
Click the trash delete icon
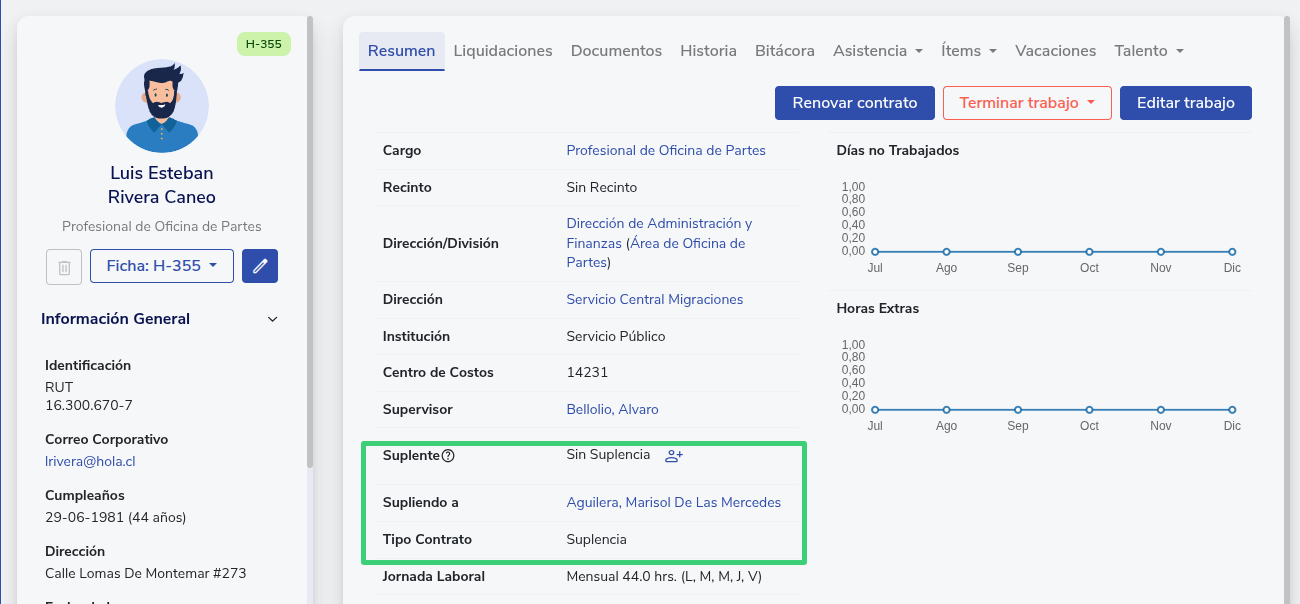click(x=64, y=267)
